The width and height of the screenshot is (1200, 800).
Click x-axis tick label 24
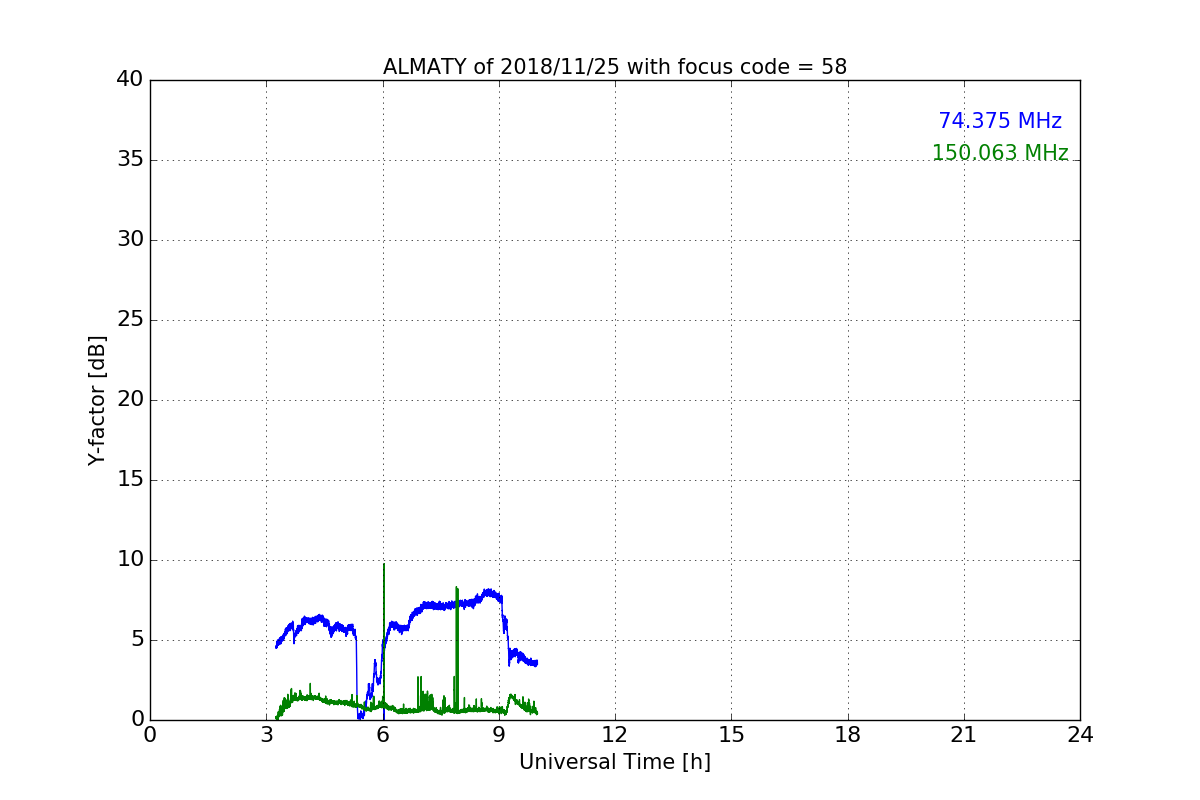click(x=1080, y=735)
